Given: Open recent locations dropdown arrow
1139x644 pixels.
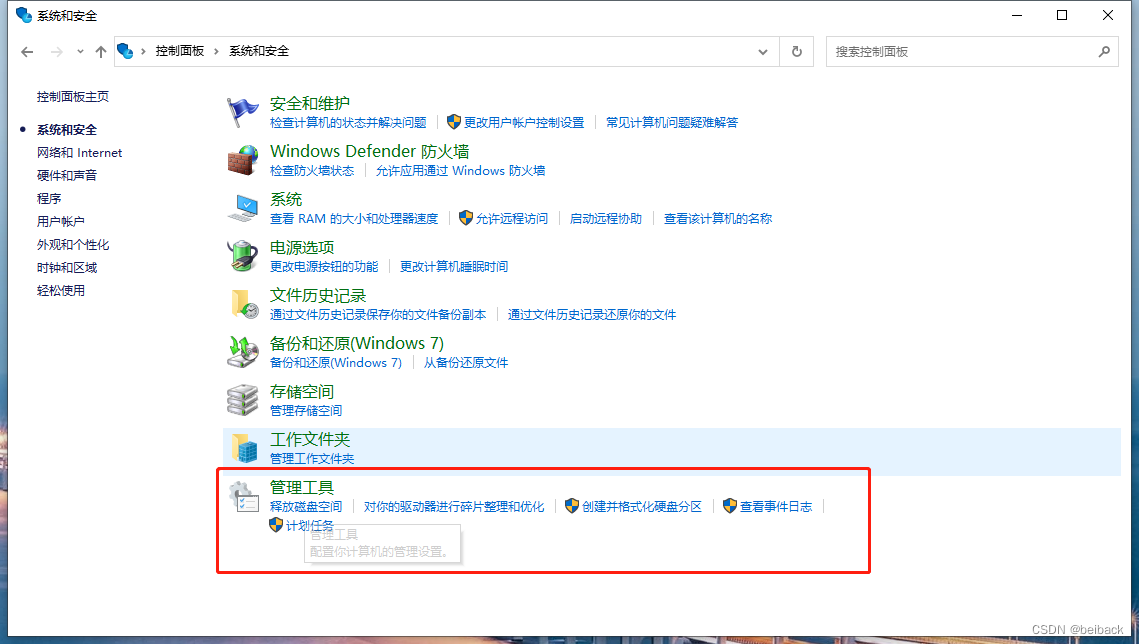Looking at the screenshot, I should 80,52.
